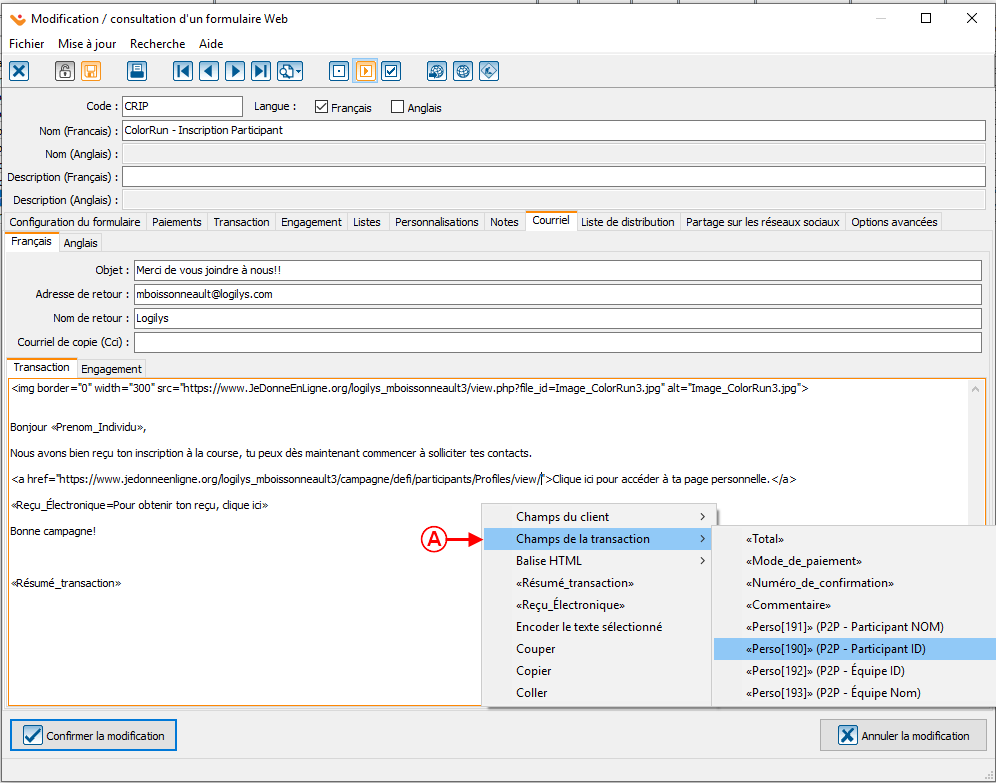Image resolution: width=996 pixels, height=783 pixels.
Task: Switch to the Engagement sub-tab
Action: (x=112, y=369)
